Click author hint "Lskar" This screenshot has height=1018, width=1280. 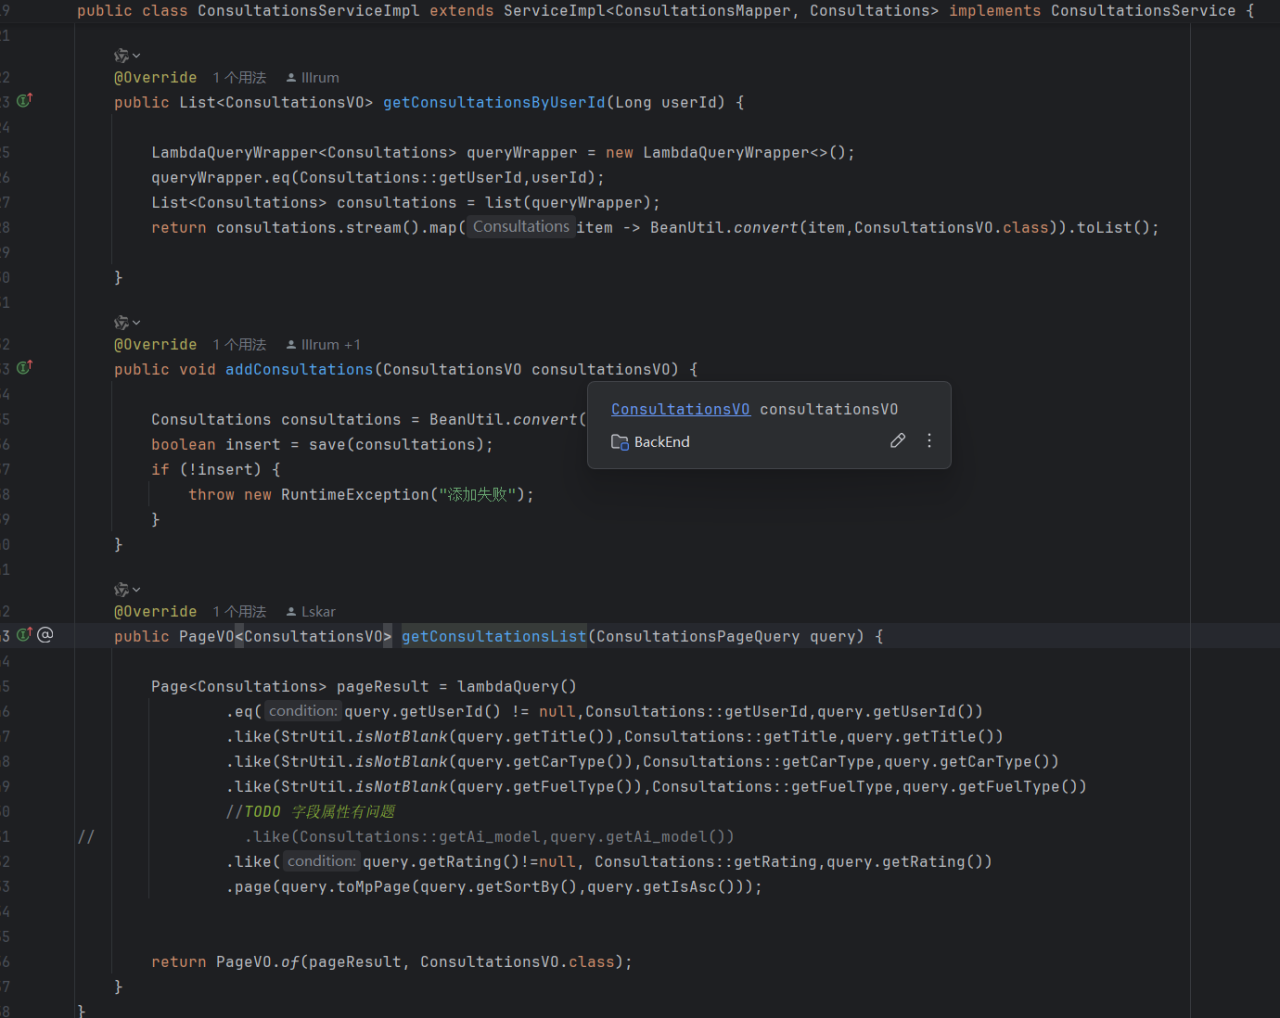pos(310,612)
